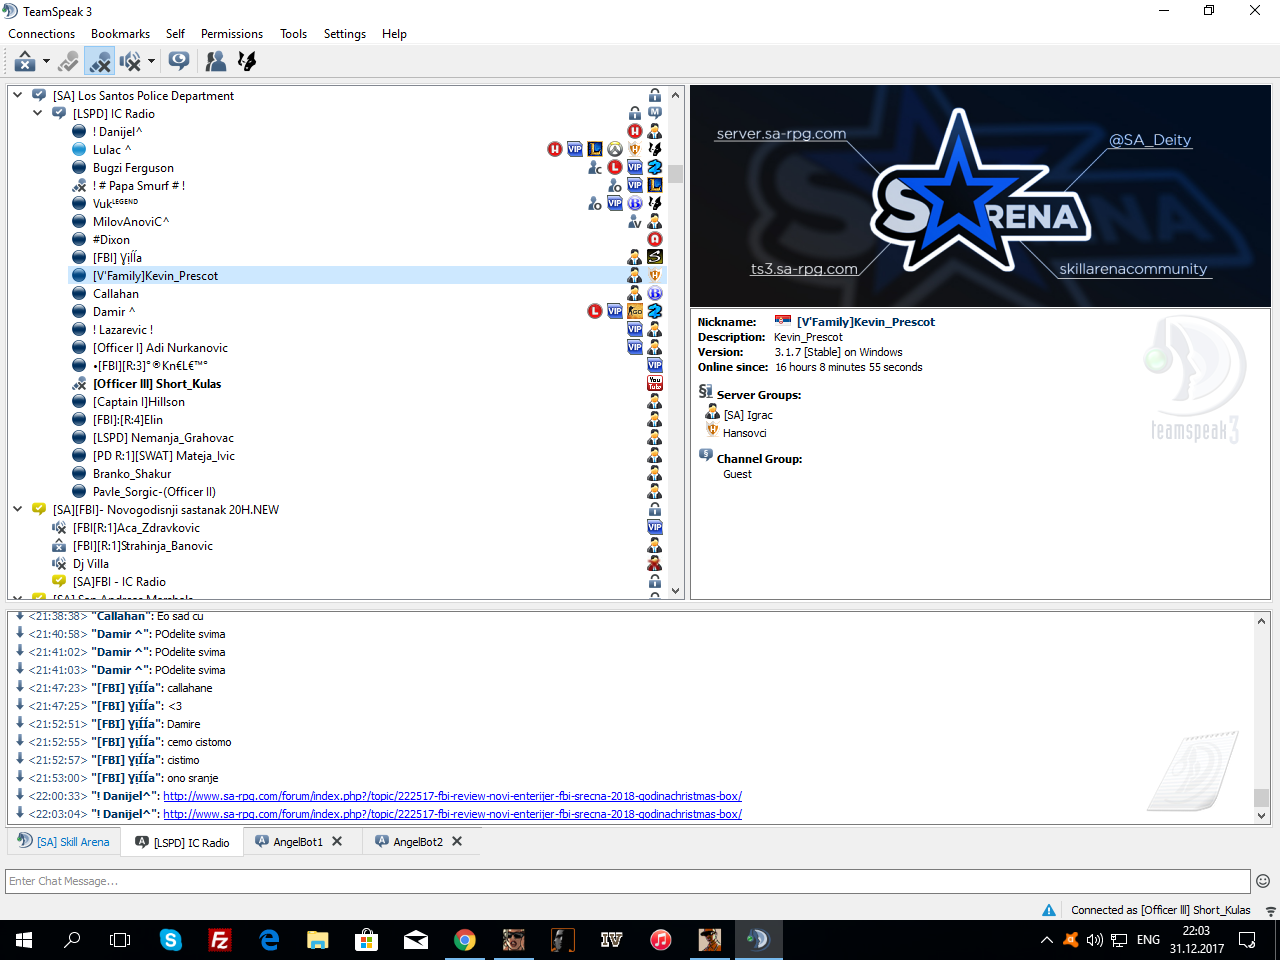Open the Help menu
1280x960 pixels.
(x=394, y=34)
